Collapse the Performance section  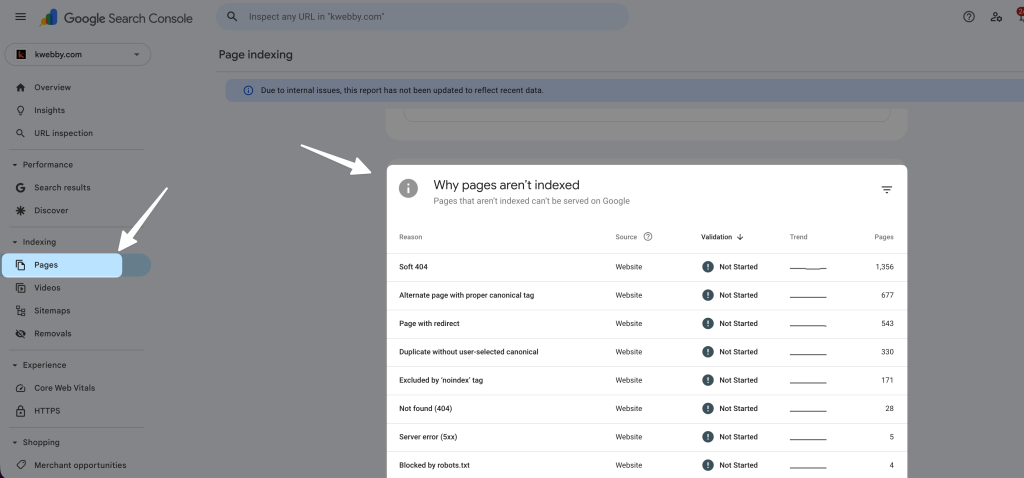click(15, 165)
